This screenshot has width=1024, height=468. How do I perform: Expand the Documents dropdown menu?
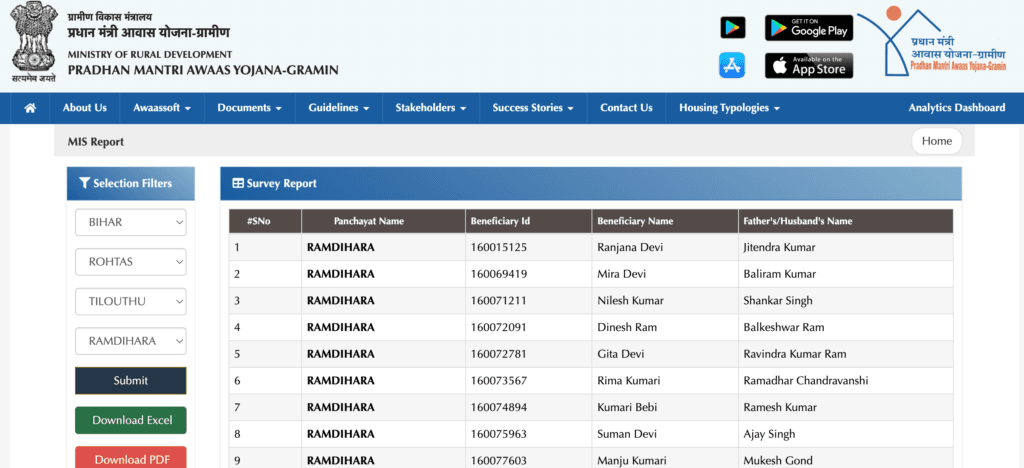(x=249, y=108)
